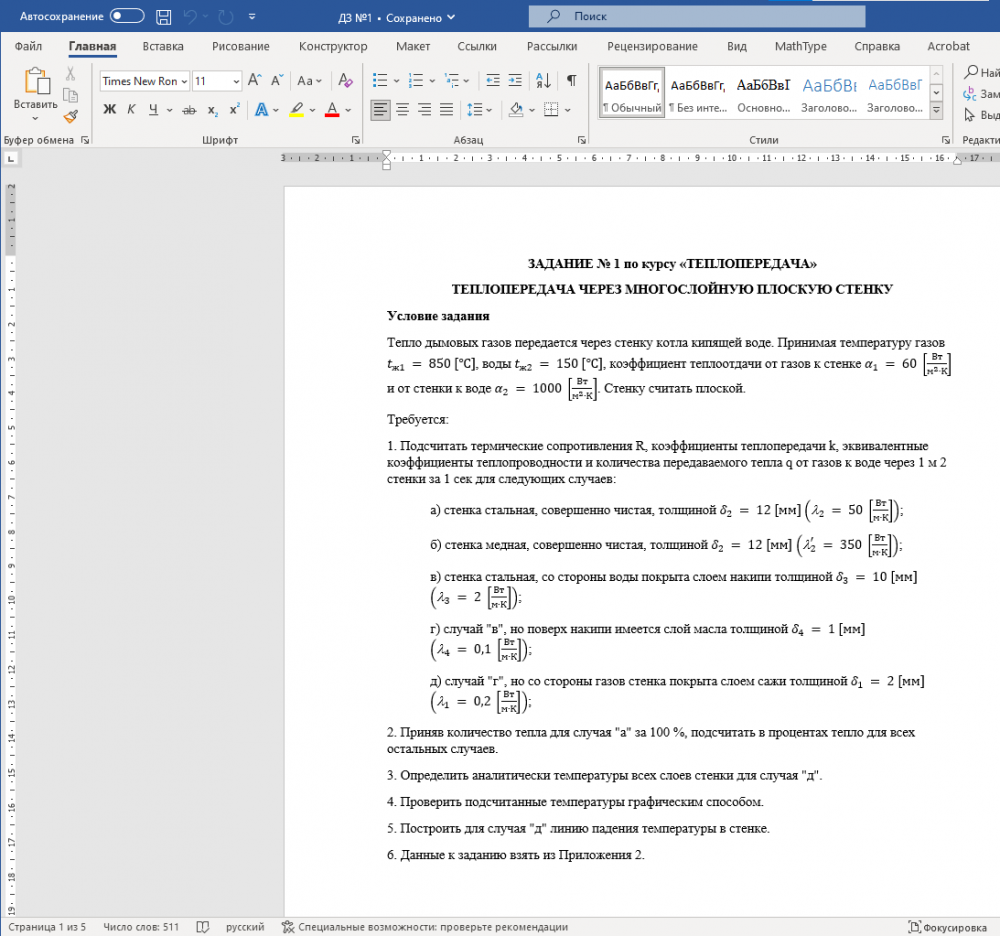Open the Файл menu

(28, 46)
